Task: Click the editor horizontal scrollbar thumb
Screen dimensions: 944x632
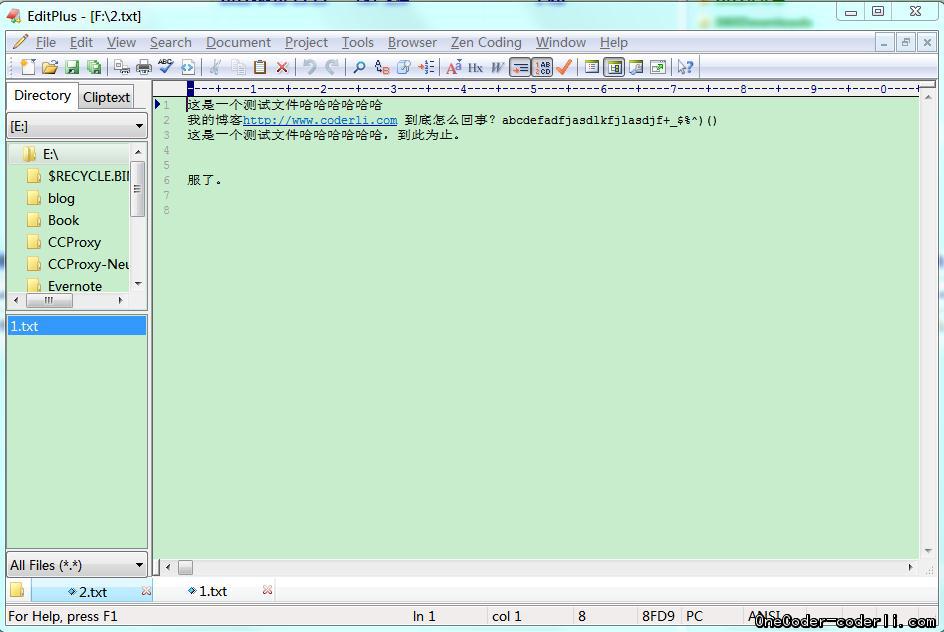Action: tap(185, 567)
